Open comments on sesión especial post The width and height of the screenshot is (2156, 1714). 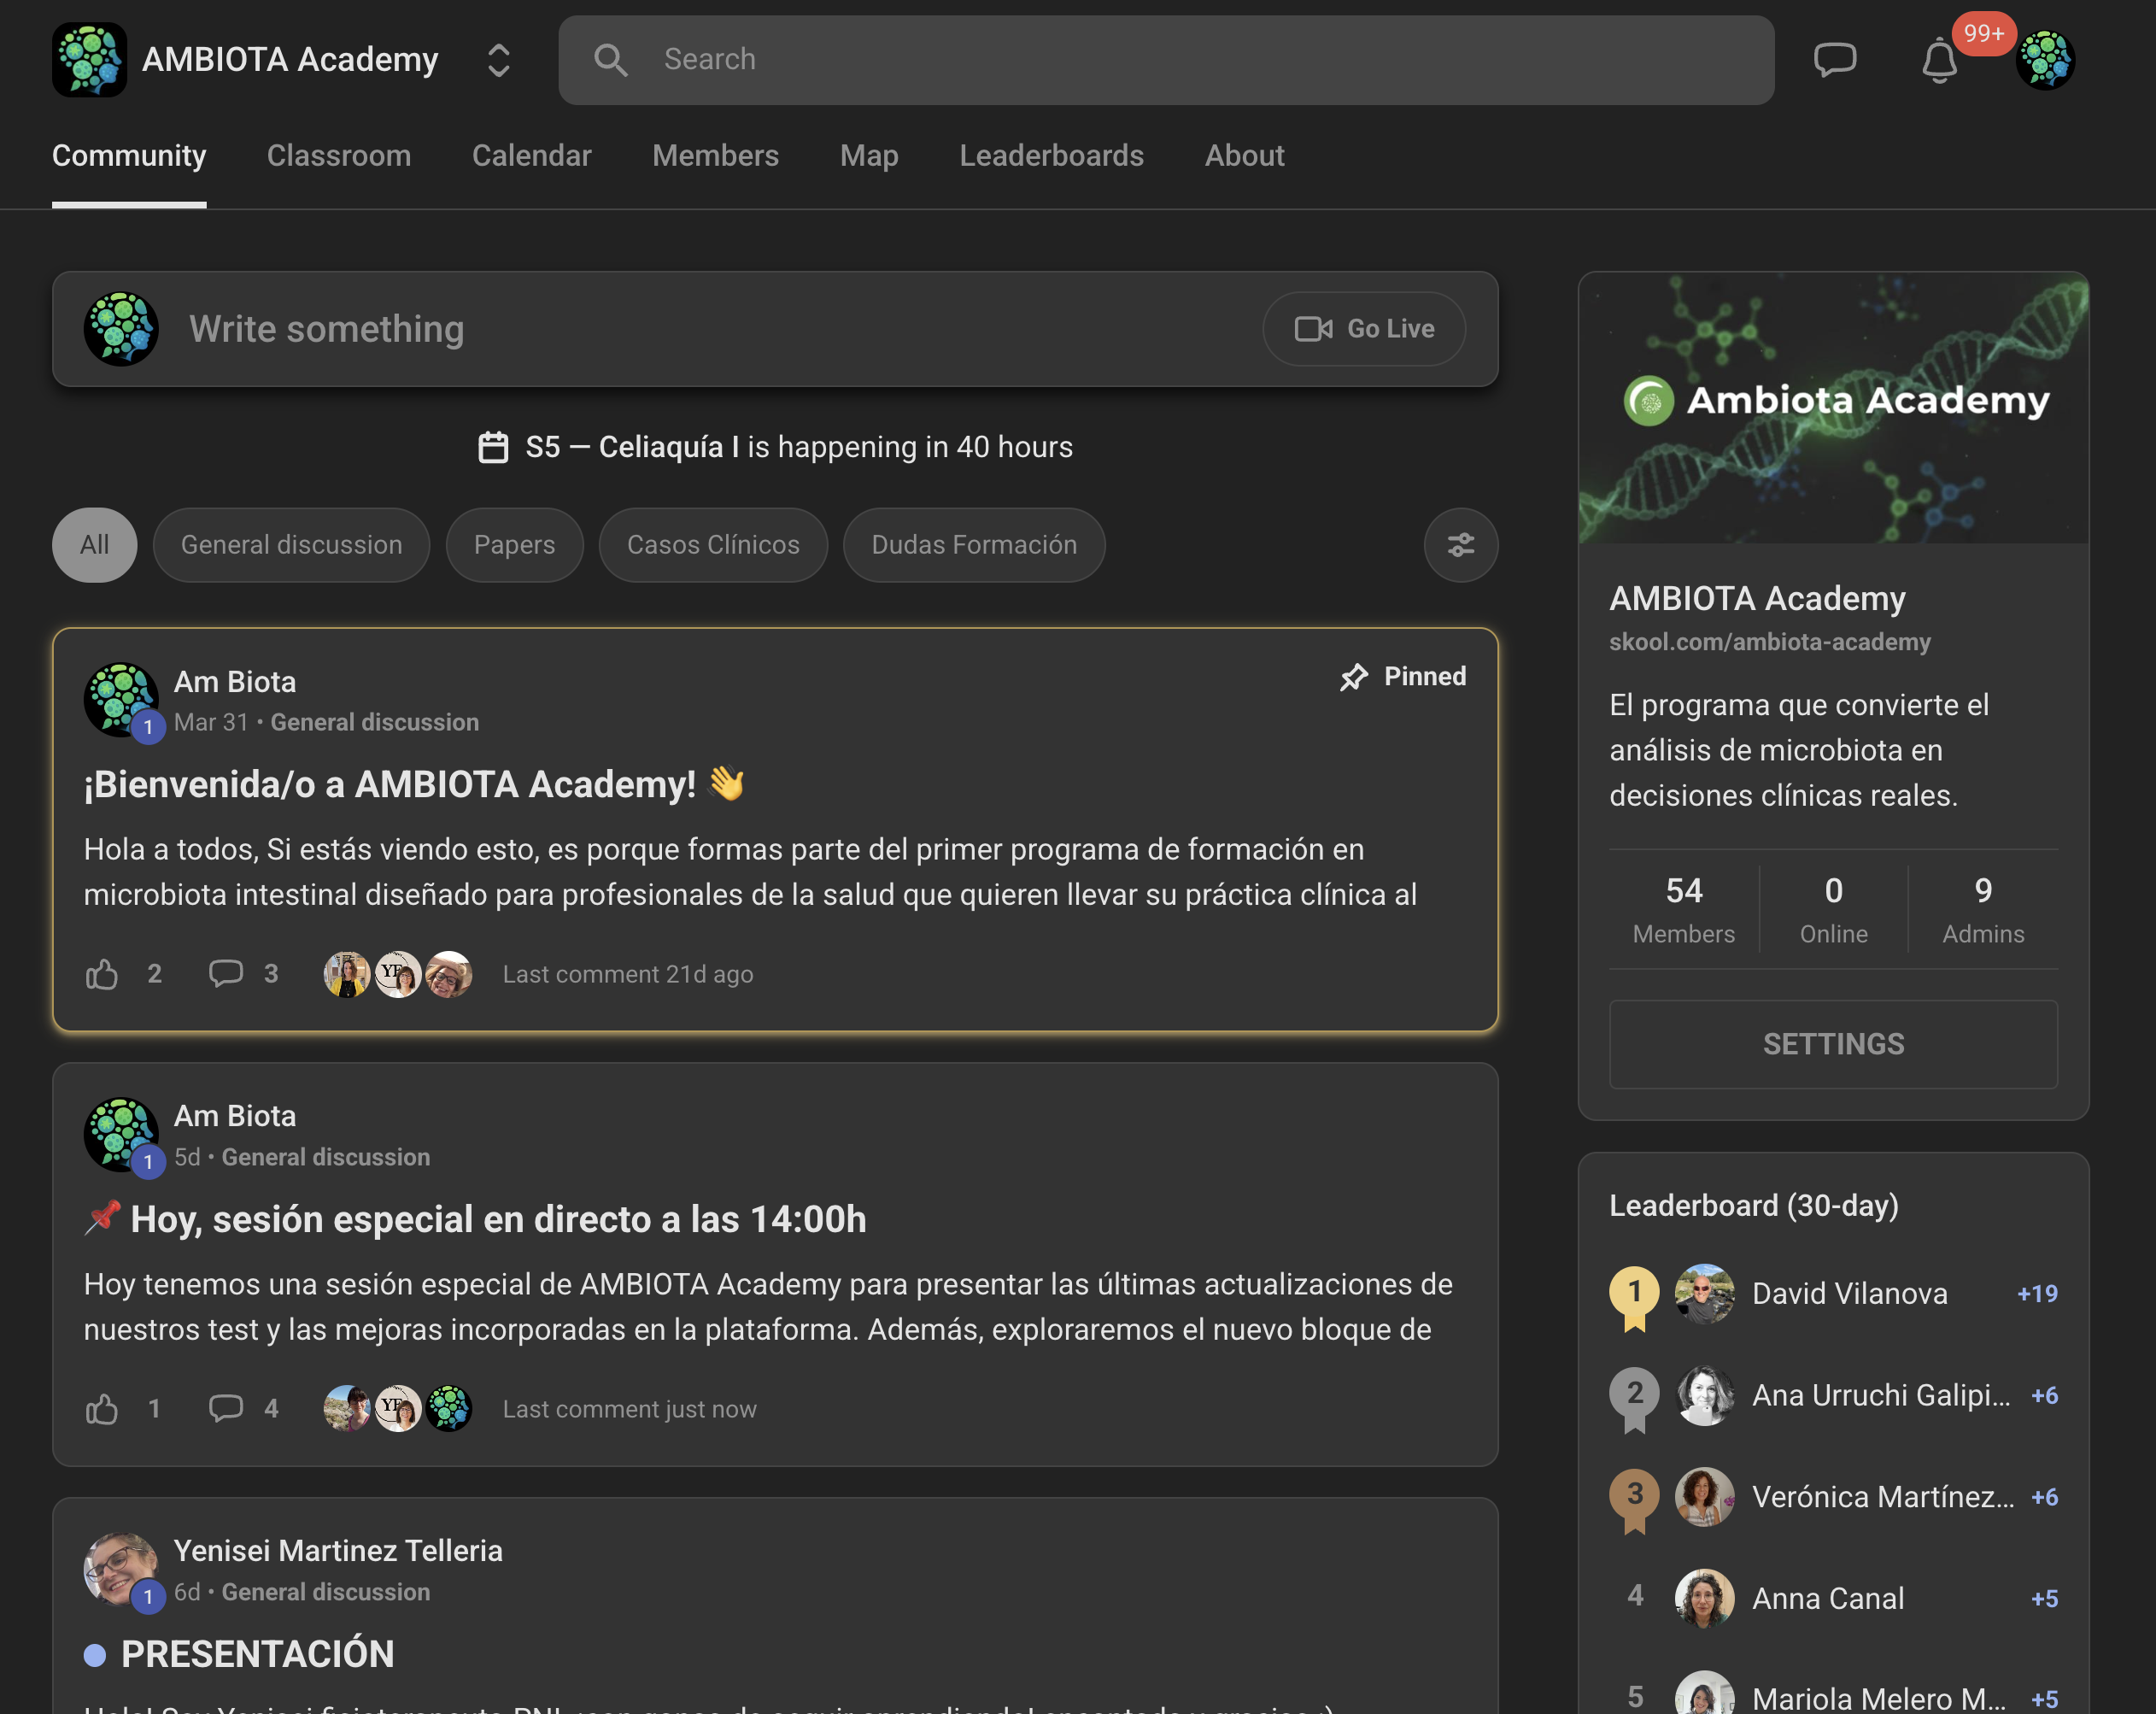[226, 1408]
